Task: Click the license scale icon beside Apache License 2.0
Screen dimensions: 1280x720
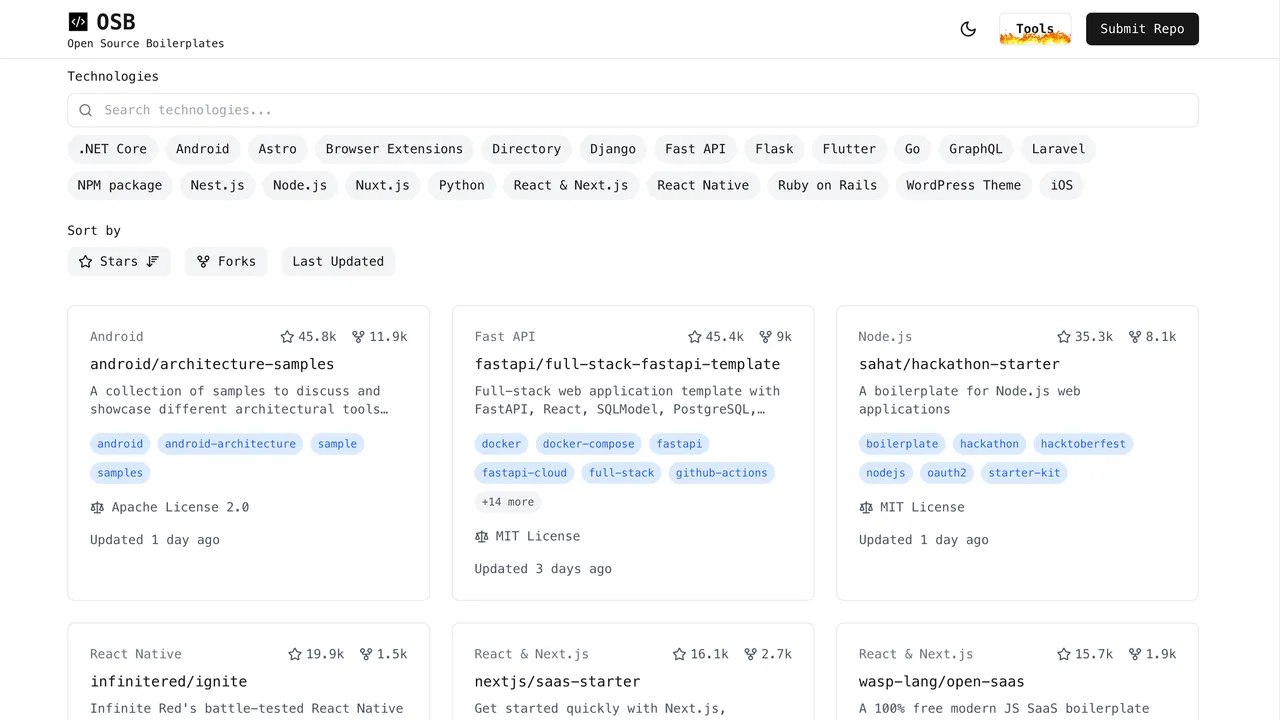Action: (x=97, y=508)
